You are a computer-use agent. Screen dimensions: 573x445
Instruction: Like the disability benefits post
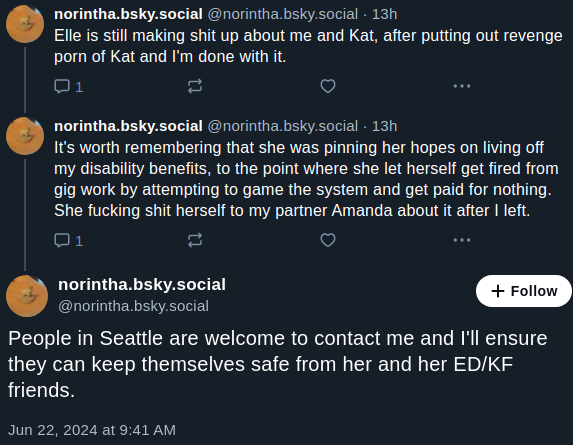pyautogui.click(x=328, y=240)
